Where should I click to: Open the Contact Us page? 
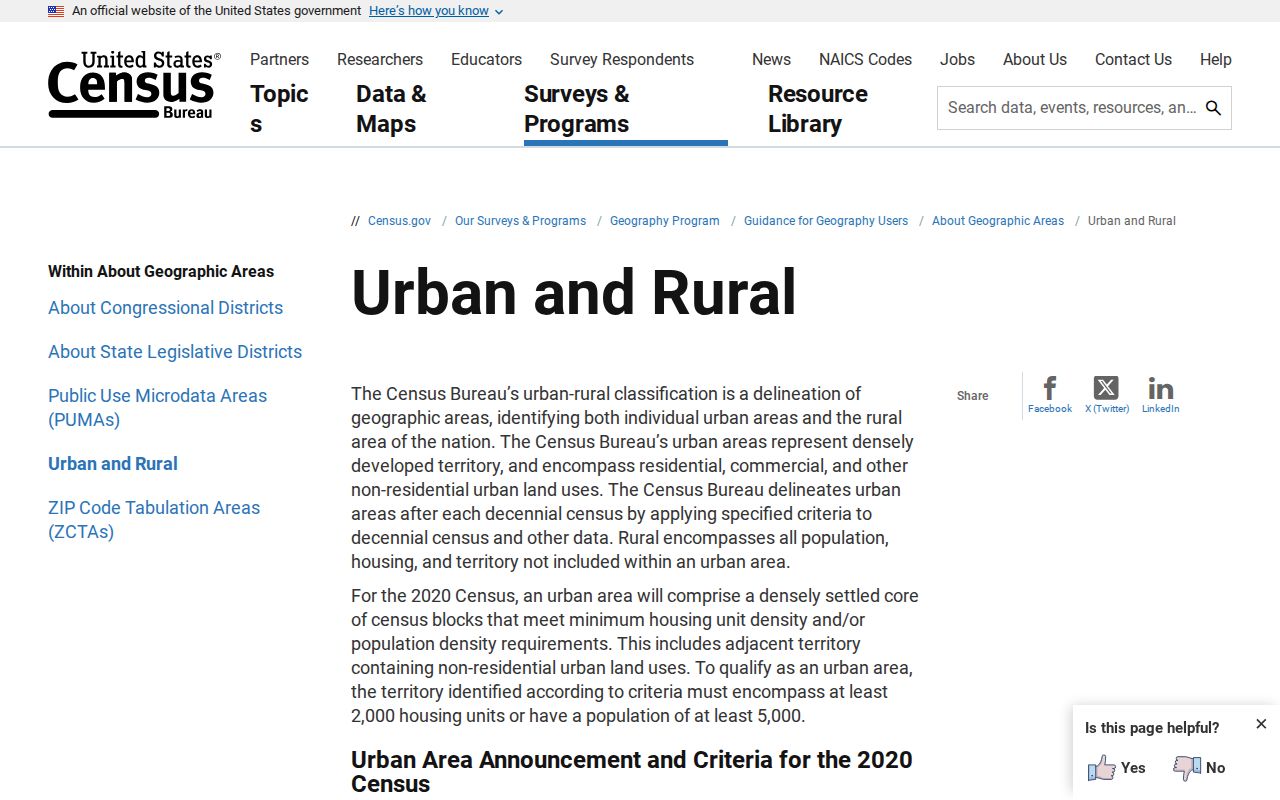click(x=1133, y=60)
